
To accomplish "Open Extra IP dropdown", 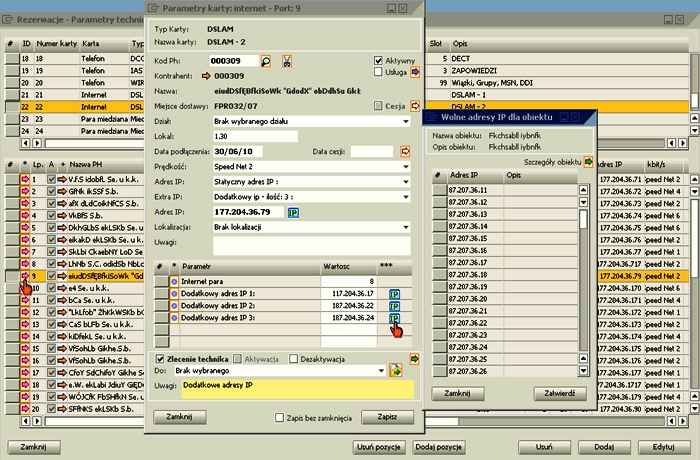I will click(312, 197).
